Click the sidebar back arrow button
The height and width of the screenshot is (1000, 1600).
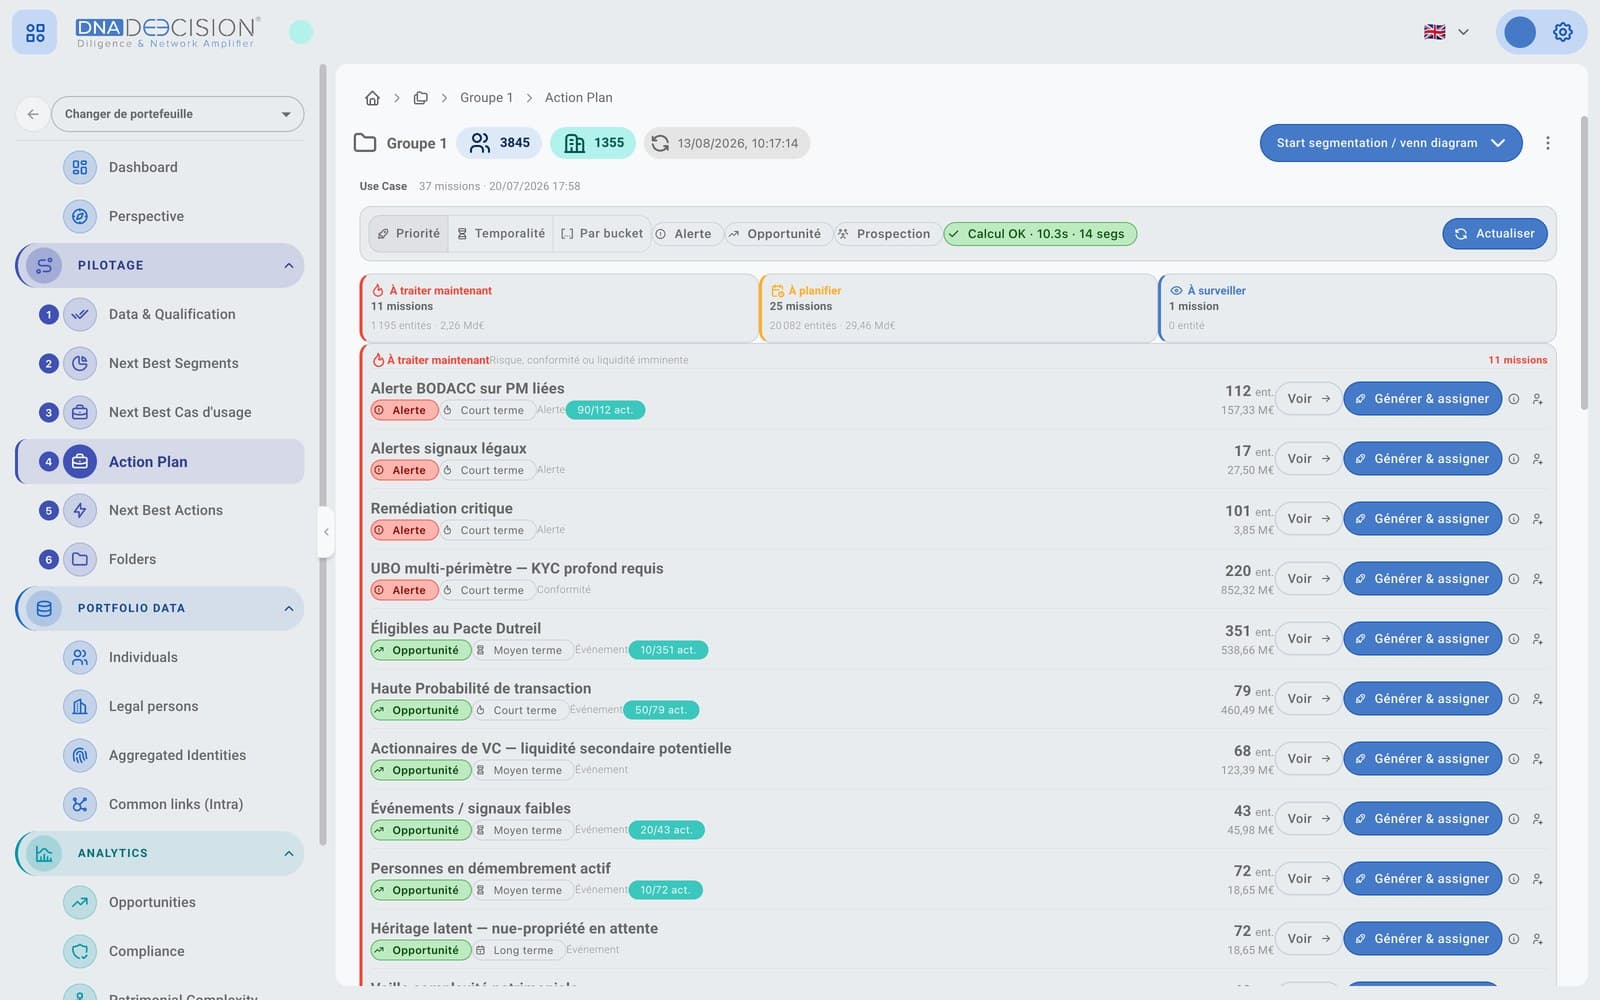tap(33, 114)
